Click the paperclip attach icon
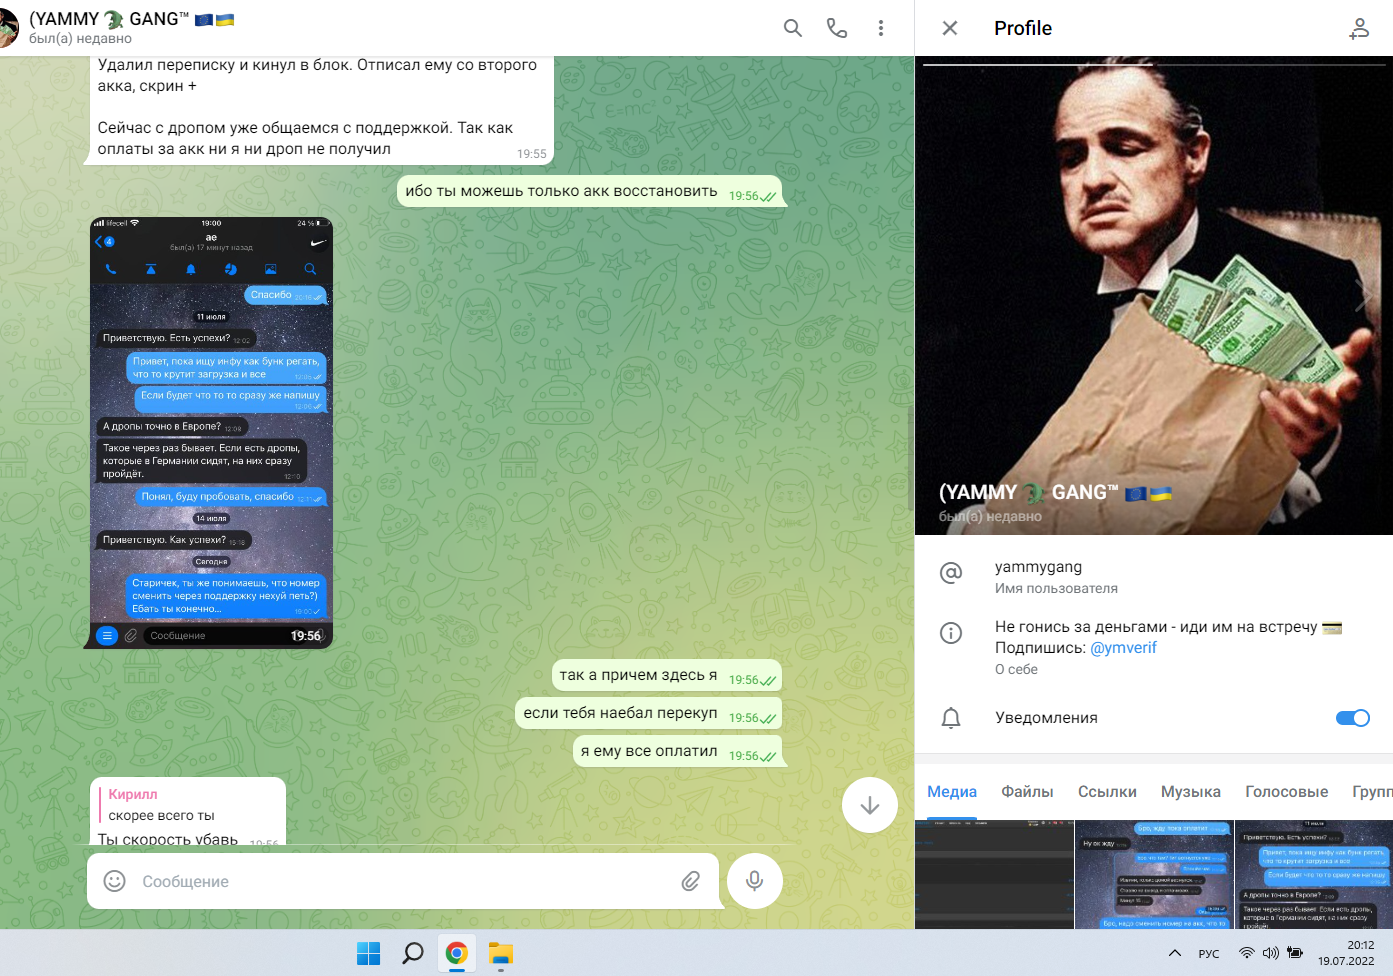The height and width of the screenshot is (976, 1393). click(691, 881)
